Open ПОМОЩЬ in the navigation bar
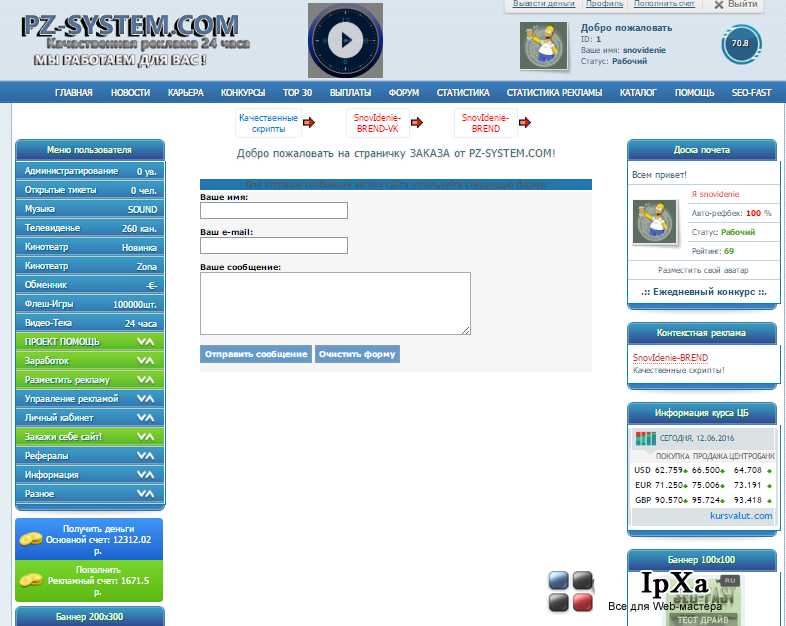Screen dimensions: 786x626 pos(694,93)
